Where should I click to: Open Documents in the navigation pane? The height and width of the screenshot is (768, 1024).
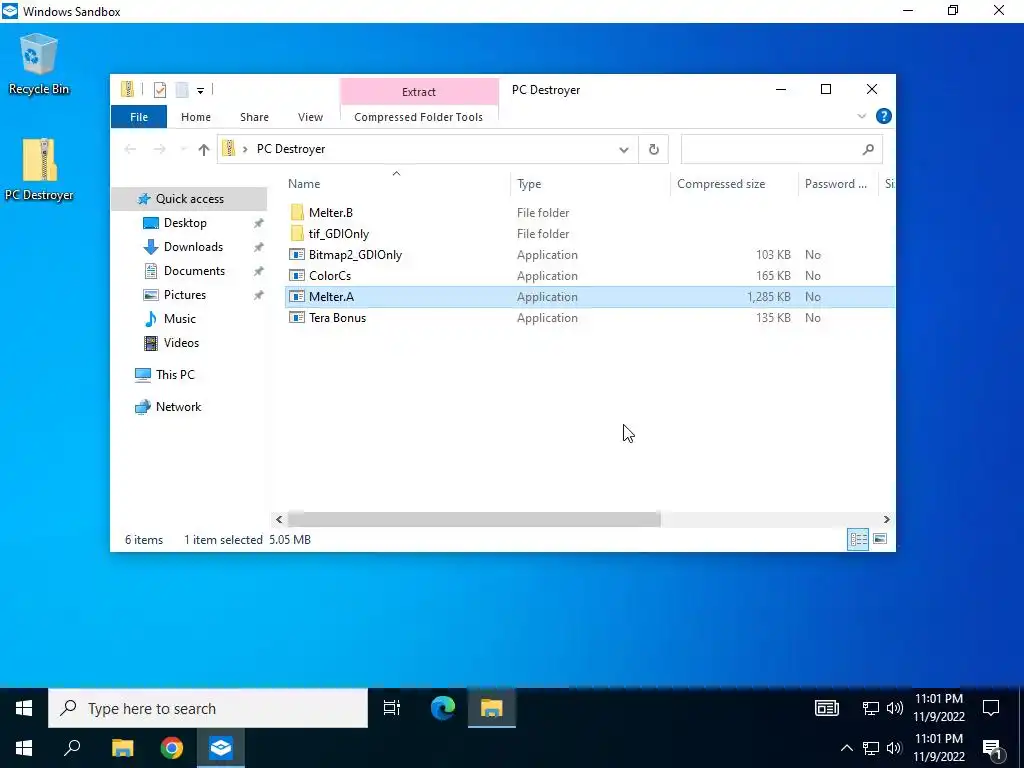194,271
